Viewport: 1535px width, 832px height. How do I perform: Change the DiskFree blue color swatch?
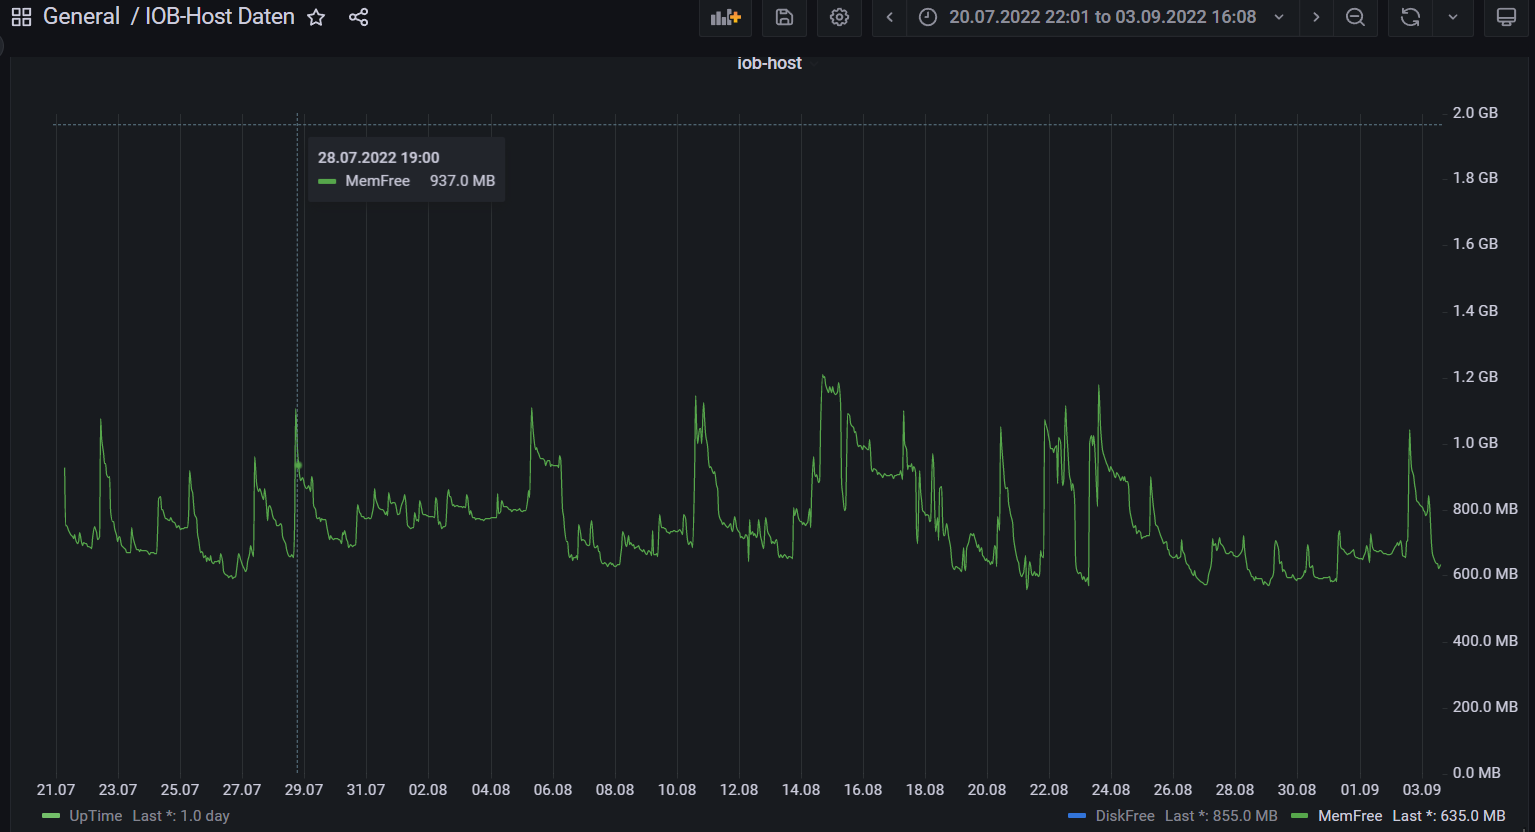point(1077,816)
